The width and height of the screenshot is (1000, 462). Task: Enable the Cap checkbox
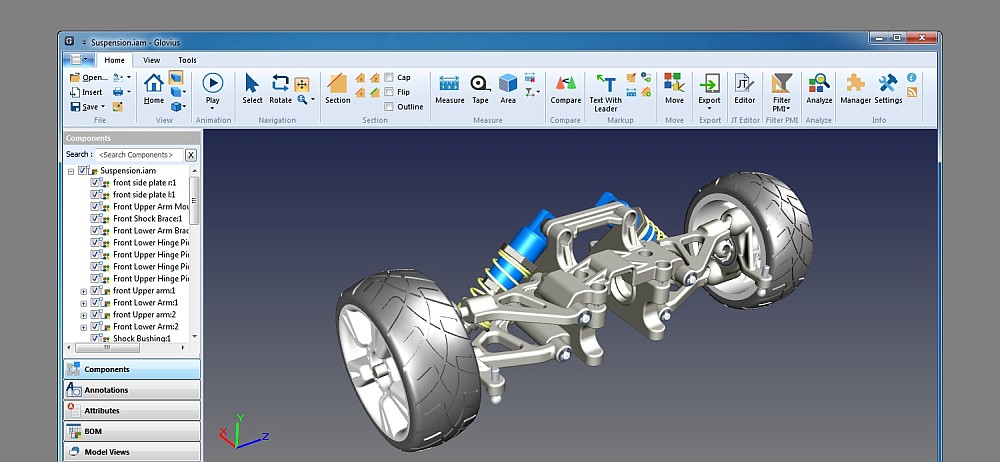389,77
